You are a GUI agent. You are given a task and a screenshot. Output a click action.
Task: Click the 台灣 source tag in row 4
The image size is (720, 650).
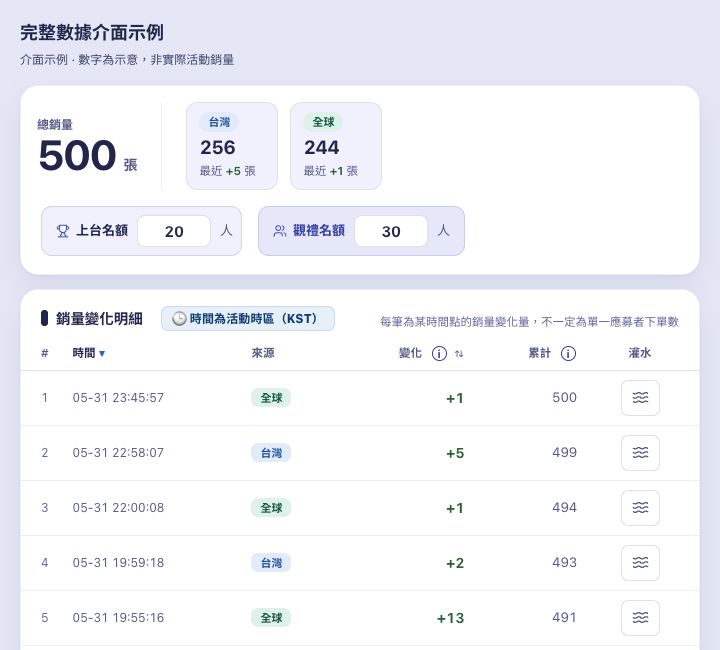(271, 563)
